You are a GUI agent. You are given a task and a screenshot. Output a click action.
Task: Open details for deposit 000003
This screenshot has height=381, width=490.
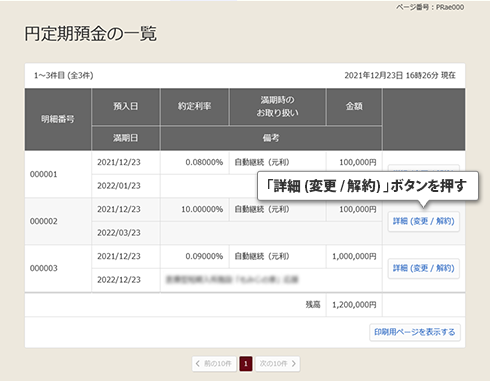(424, 268)
